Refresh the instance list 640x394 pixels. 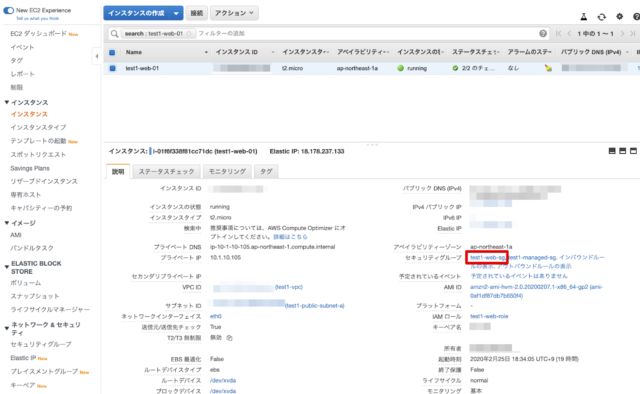click(602, 17)
